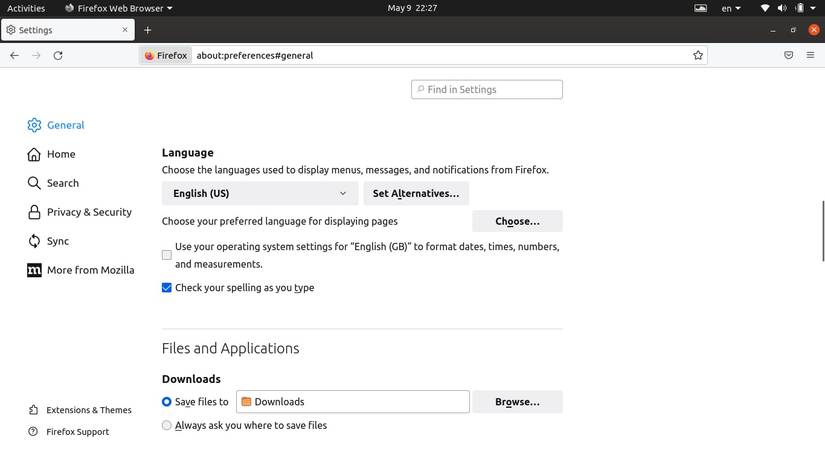
Task: Reload the current page
Action: click(58, 55)
